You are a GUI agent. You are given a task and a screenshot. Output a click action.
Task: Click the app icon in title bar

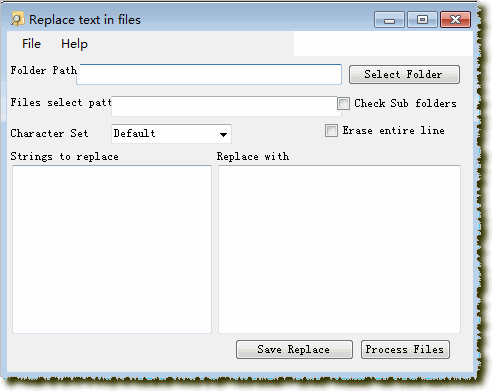pyautogui.click(x=17, y=19)
